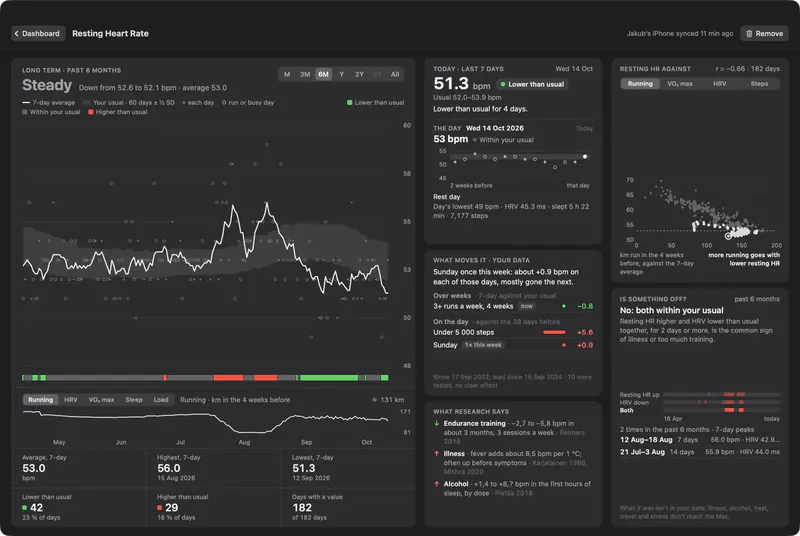Select the 3M time range
The width and height of the screenshot is (800, 536).
(305, 74)
